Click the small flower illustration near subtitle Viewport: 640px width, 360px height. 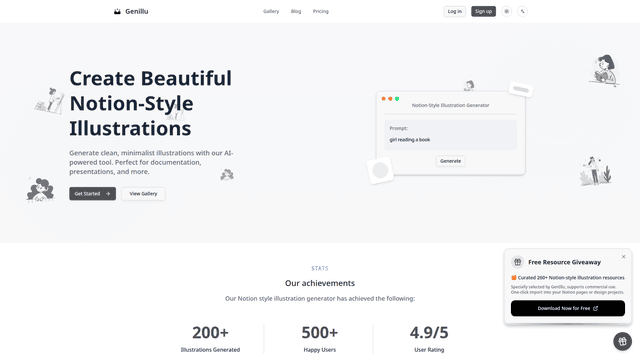pos(227,175)
